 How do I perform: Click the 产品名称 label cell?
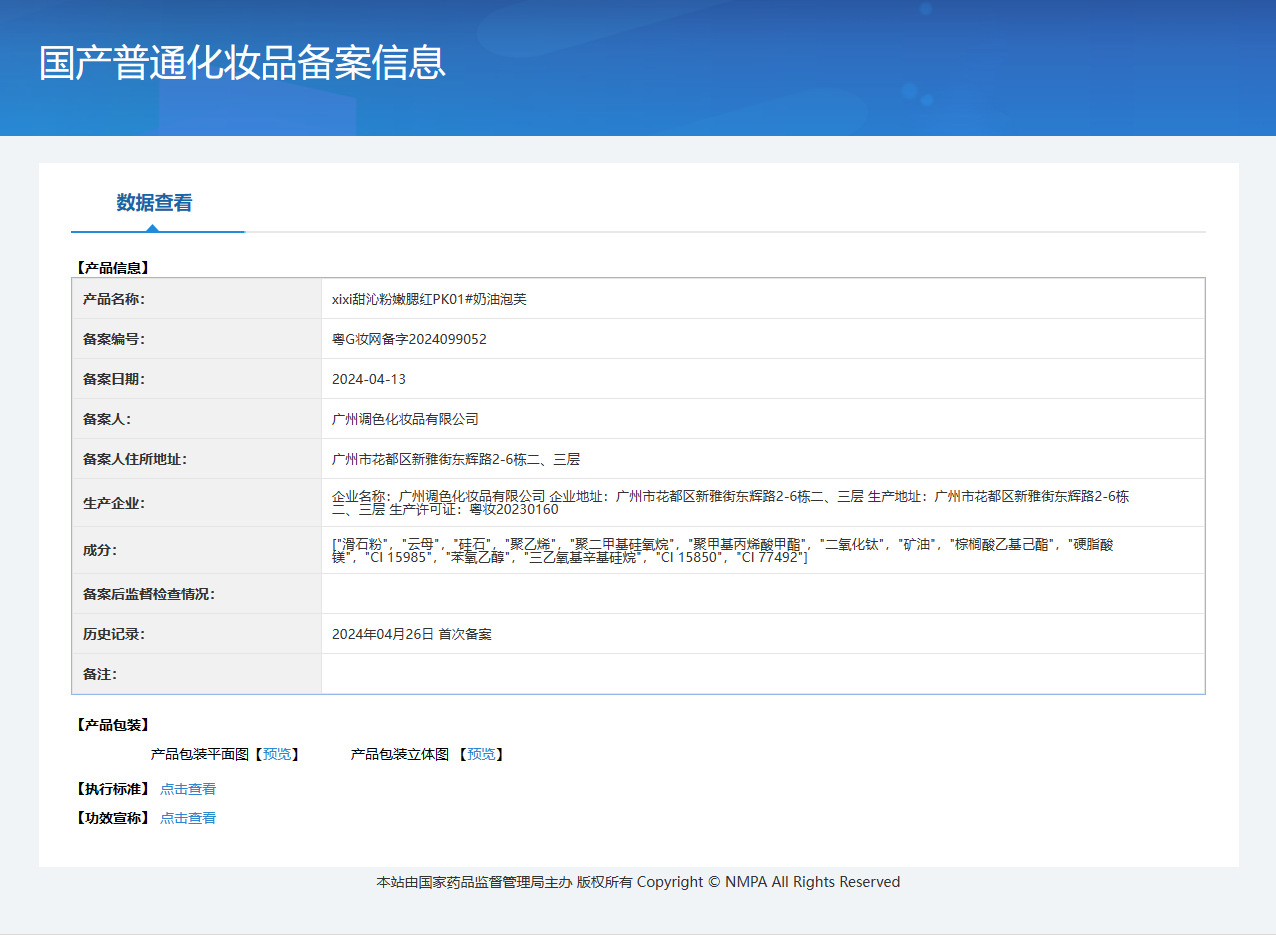[197, 299]
